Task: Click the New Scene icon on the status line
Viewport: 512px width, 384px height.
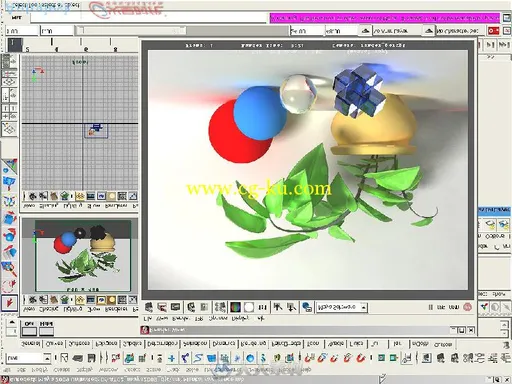Action: pos(64,358)
